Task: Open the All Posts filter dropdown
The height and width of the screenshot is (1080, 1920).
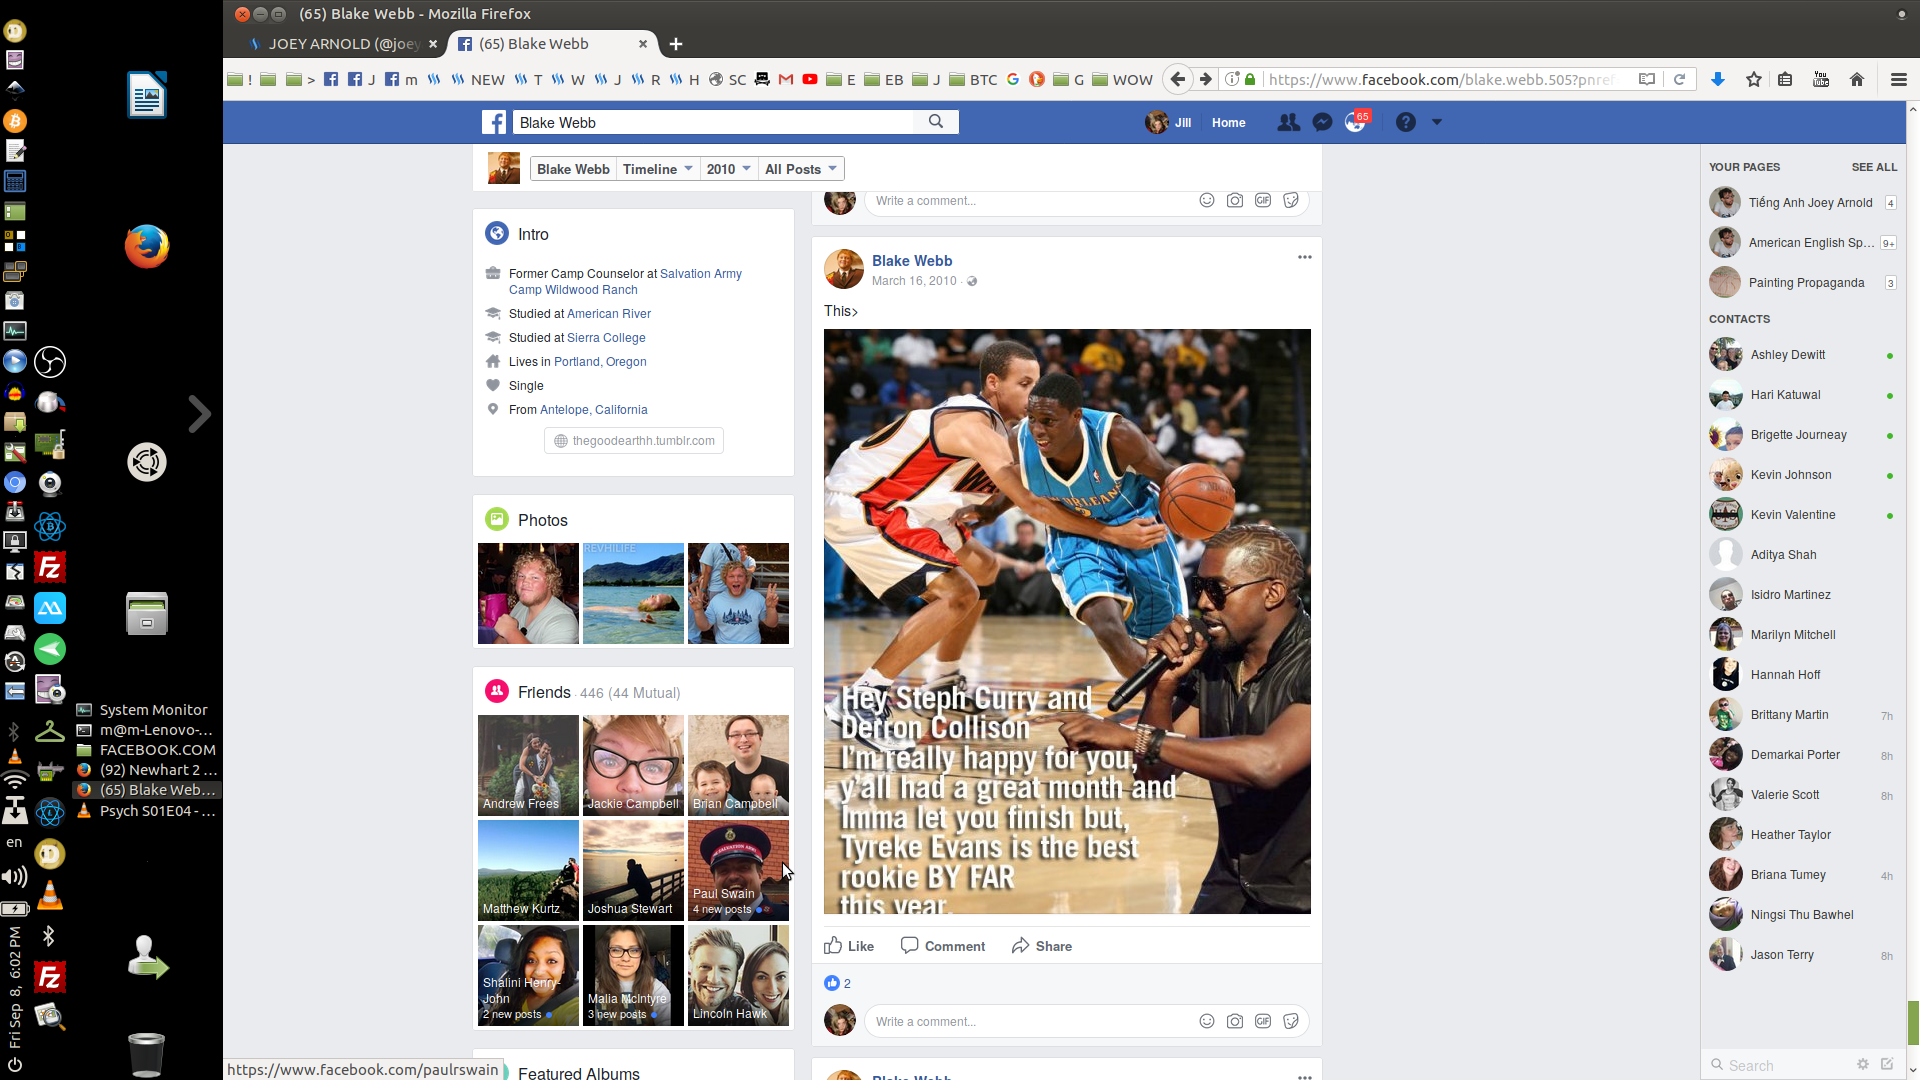Action: (801, 169)
